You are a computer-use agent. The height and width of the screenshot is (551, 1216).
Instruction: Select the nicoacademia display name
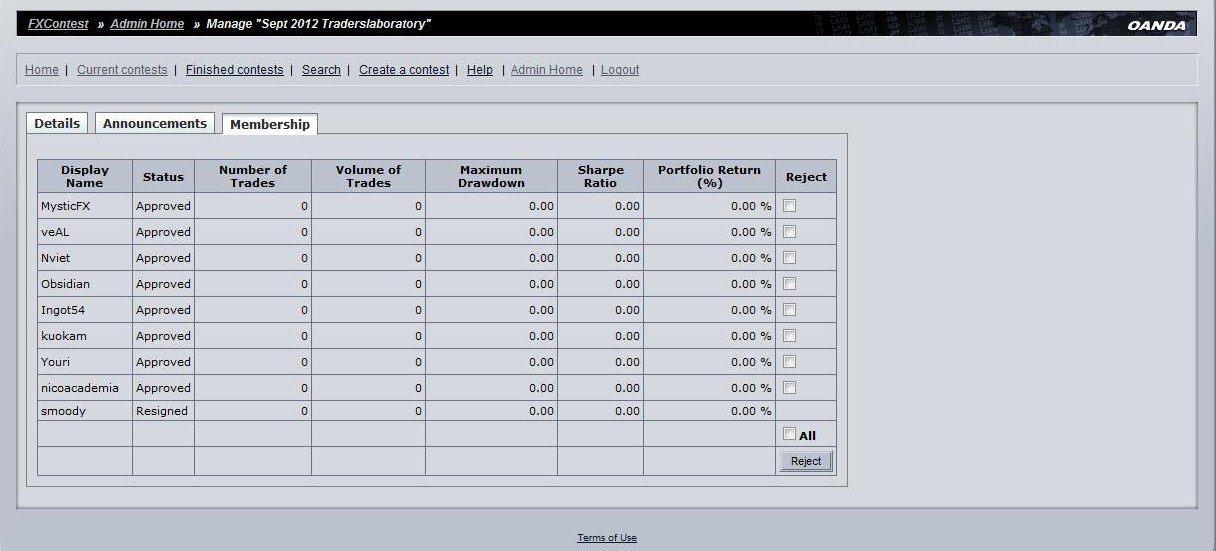tap(80, 388)
